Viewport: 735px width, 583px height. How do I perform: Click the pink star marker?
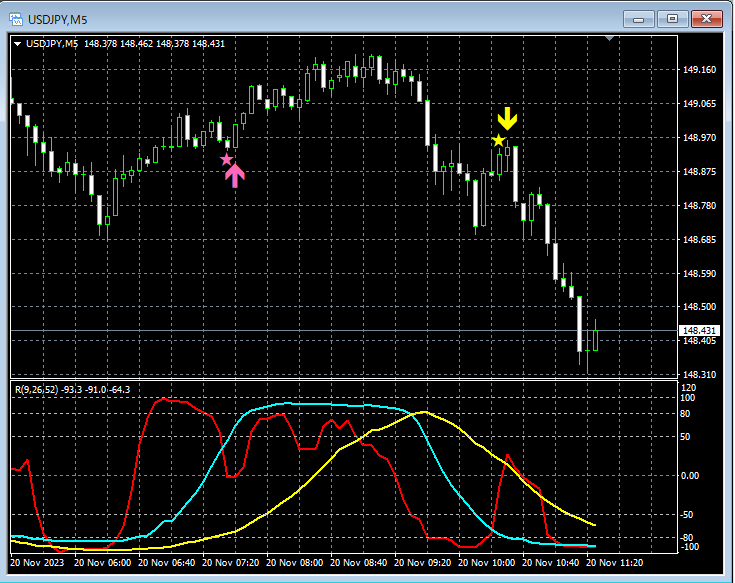pos(226,159)
